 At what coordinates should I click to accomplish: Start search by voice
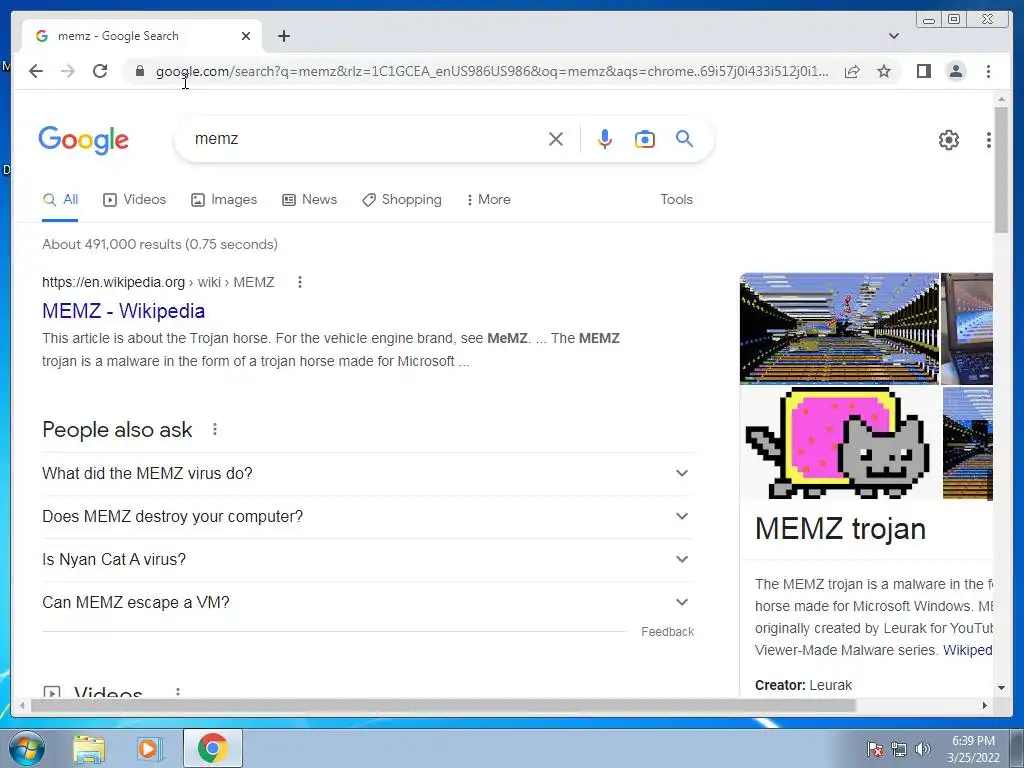tap(605, 139)
